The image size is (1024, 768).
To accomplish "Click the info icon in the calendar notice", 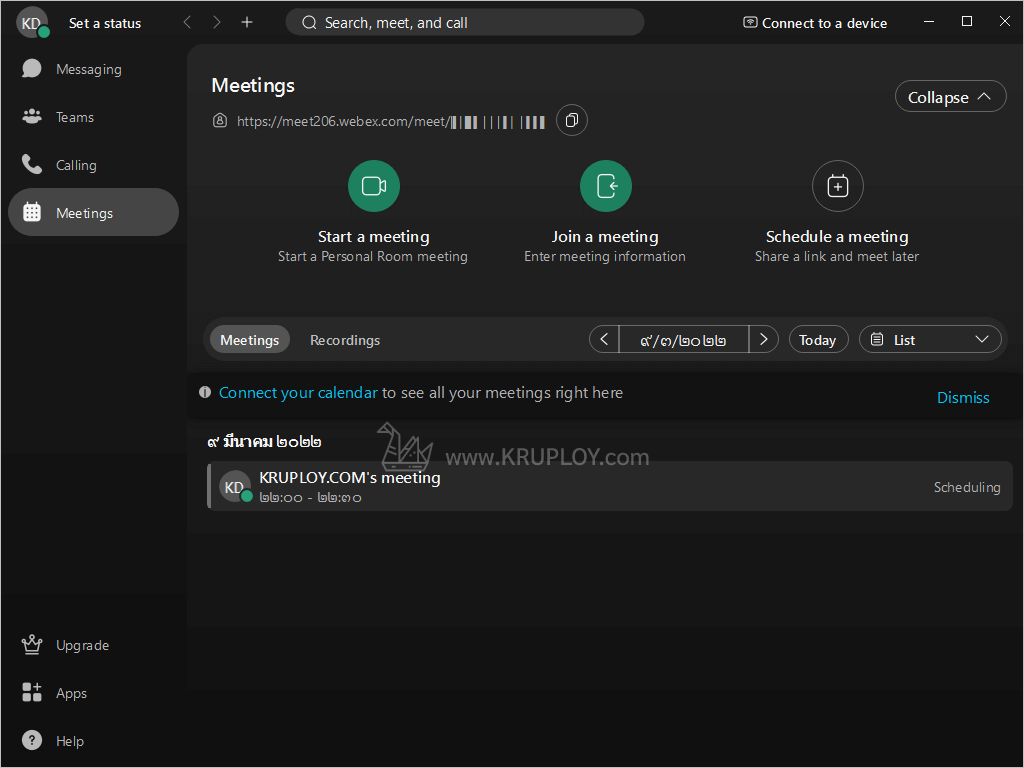I will tap(205, 392).
